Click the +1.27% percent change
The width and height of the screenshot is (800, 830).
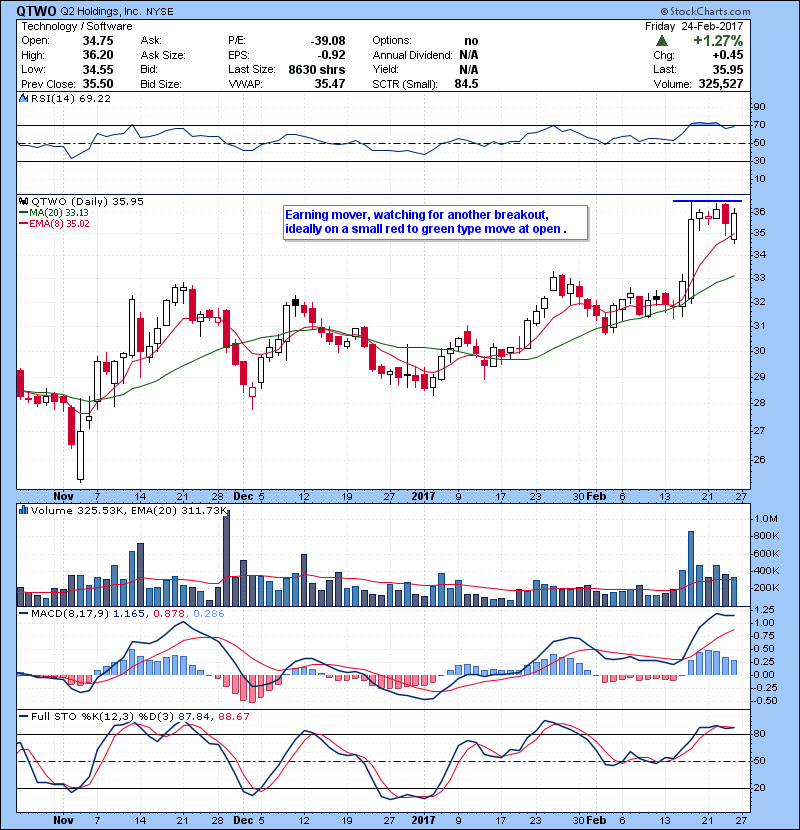(718, 41)
